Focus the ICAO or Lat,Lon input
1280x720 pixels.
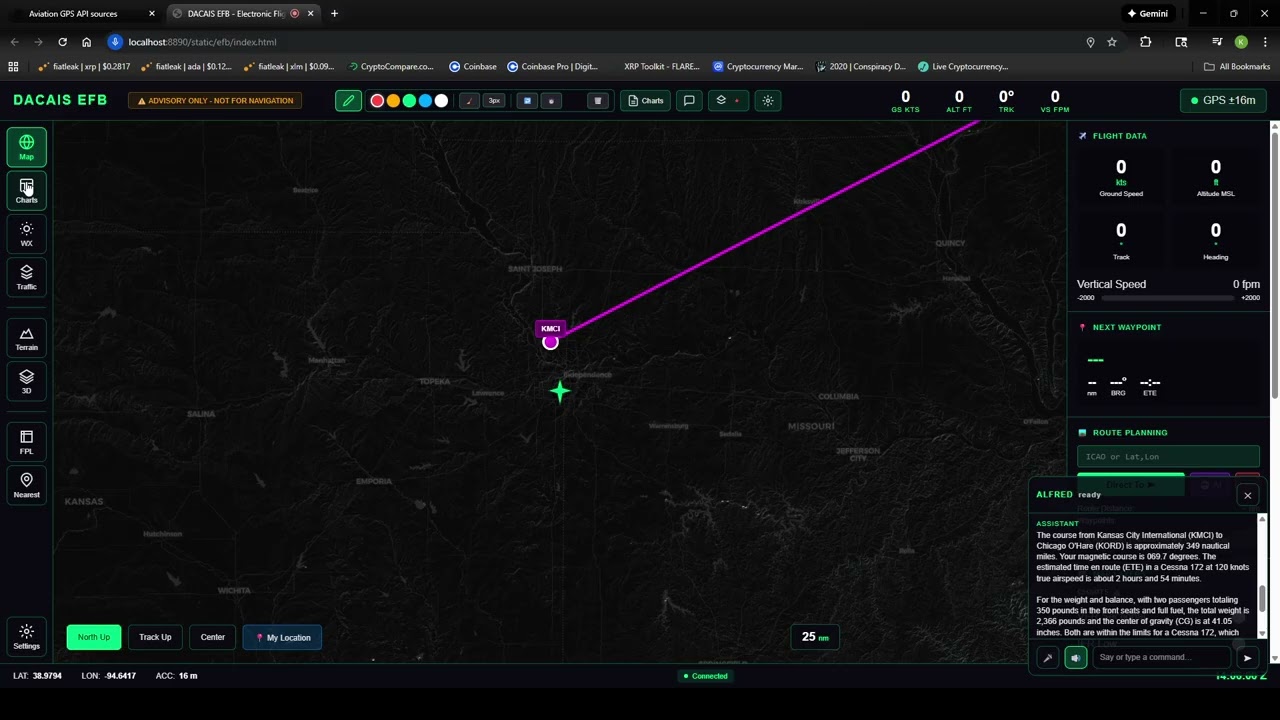pyautogui.click(x=1168, y=457)
